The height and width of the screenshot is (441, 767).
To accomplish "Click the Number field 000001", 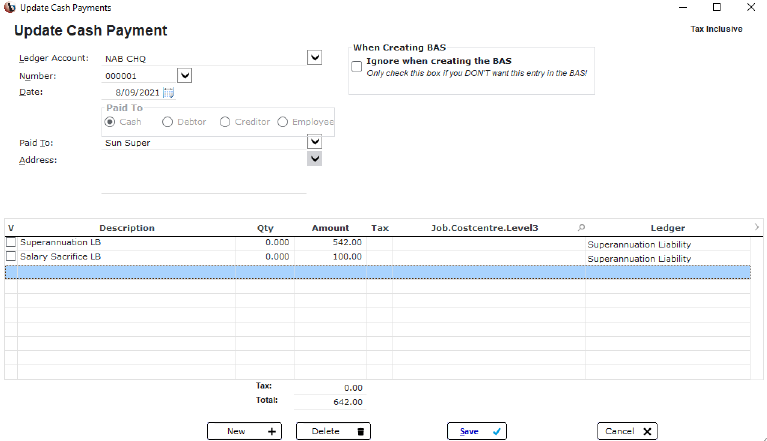I will (x=139, y=76).
